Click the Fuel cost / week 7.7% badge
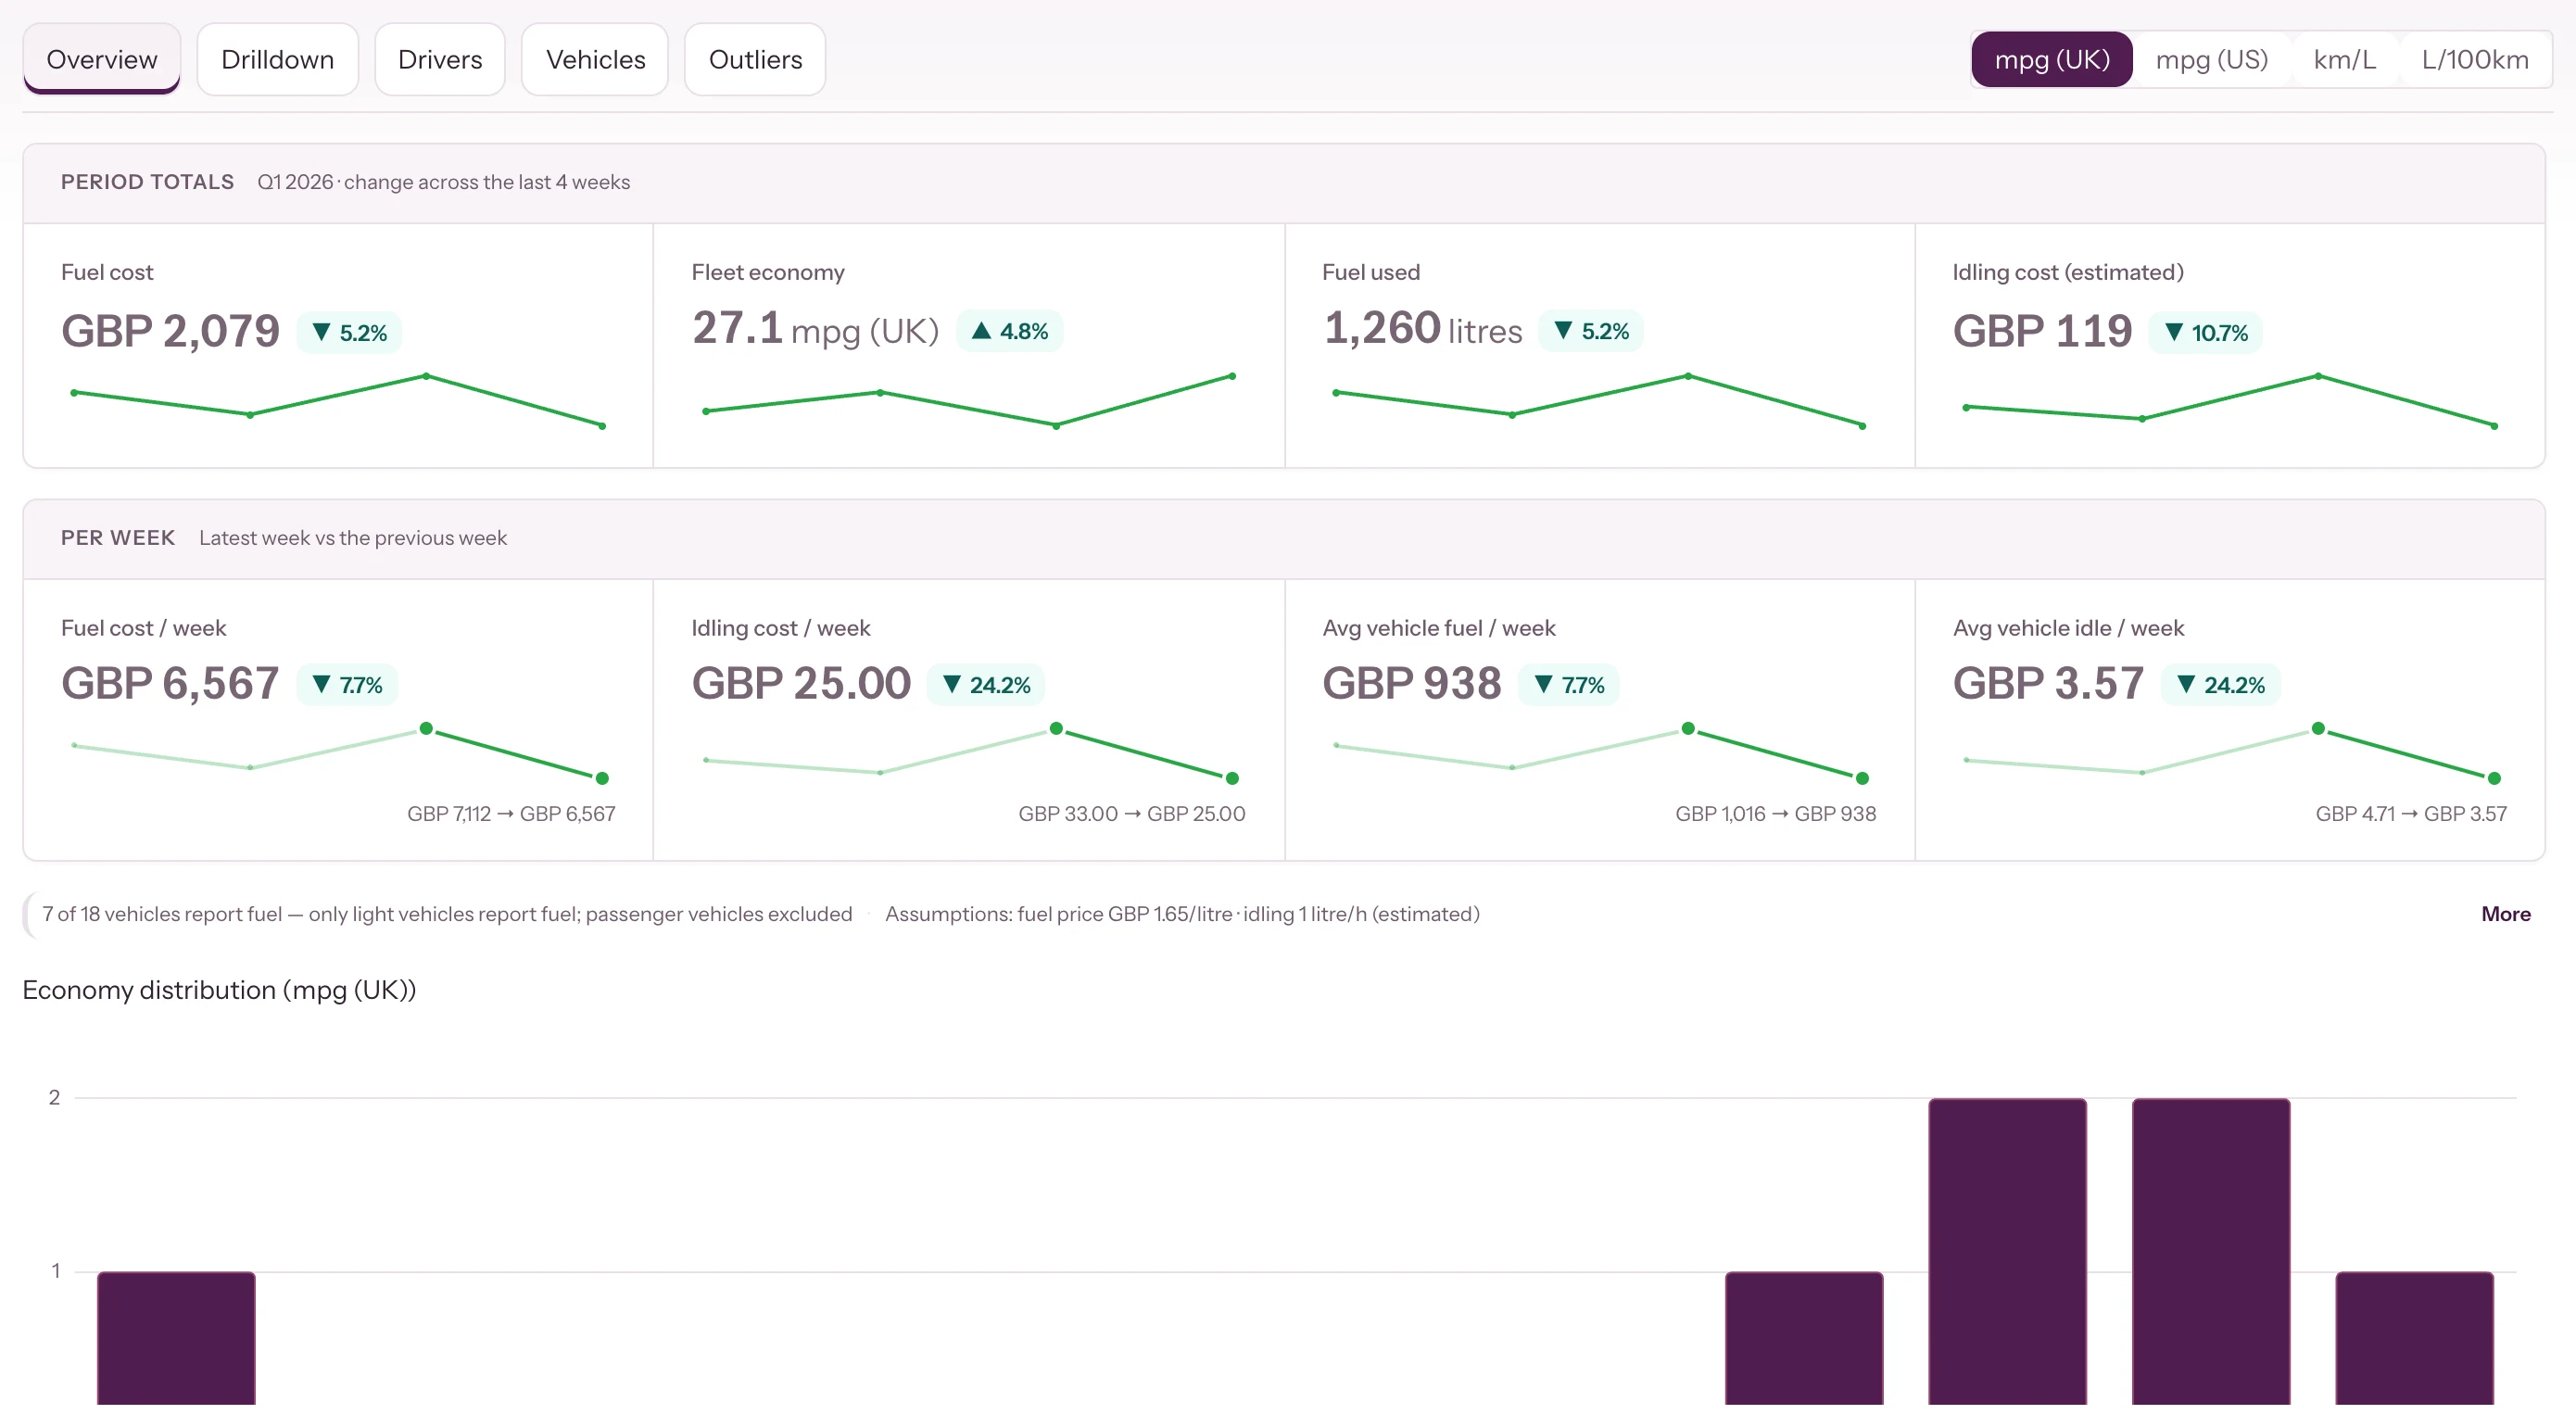 [x=347, y=685]
